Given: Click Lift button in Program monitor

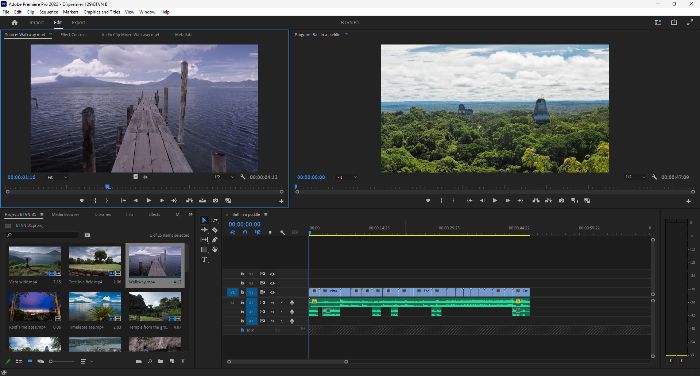Looking at the screenshot, I should point(536,201).
